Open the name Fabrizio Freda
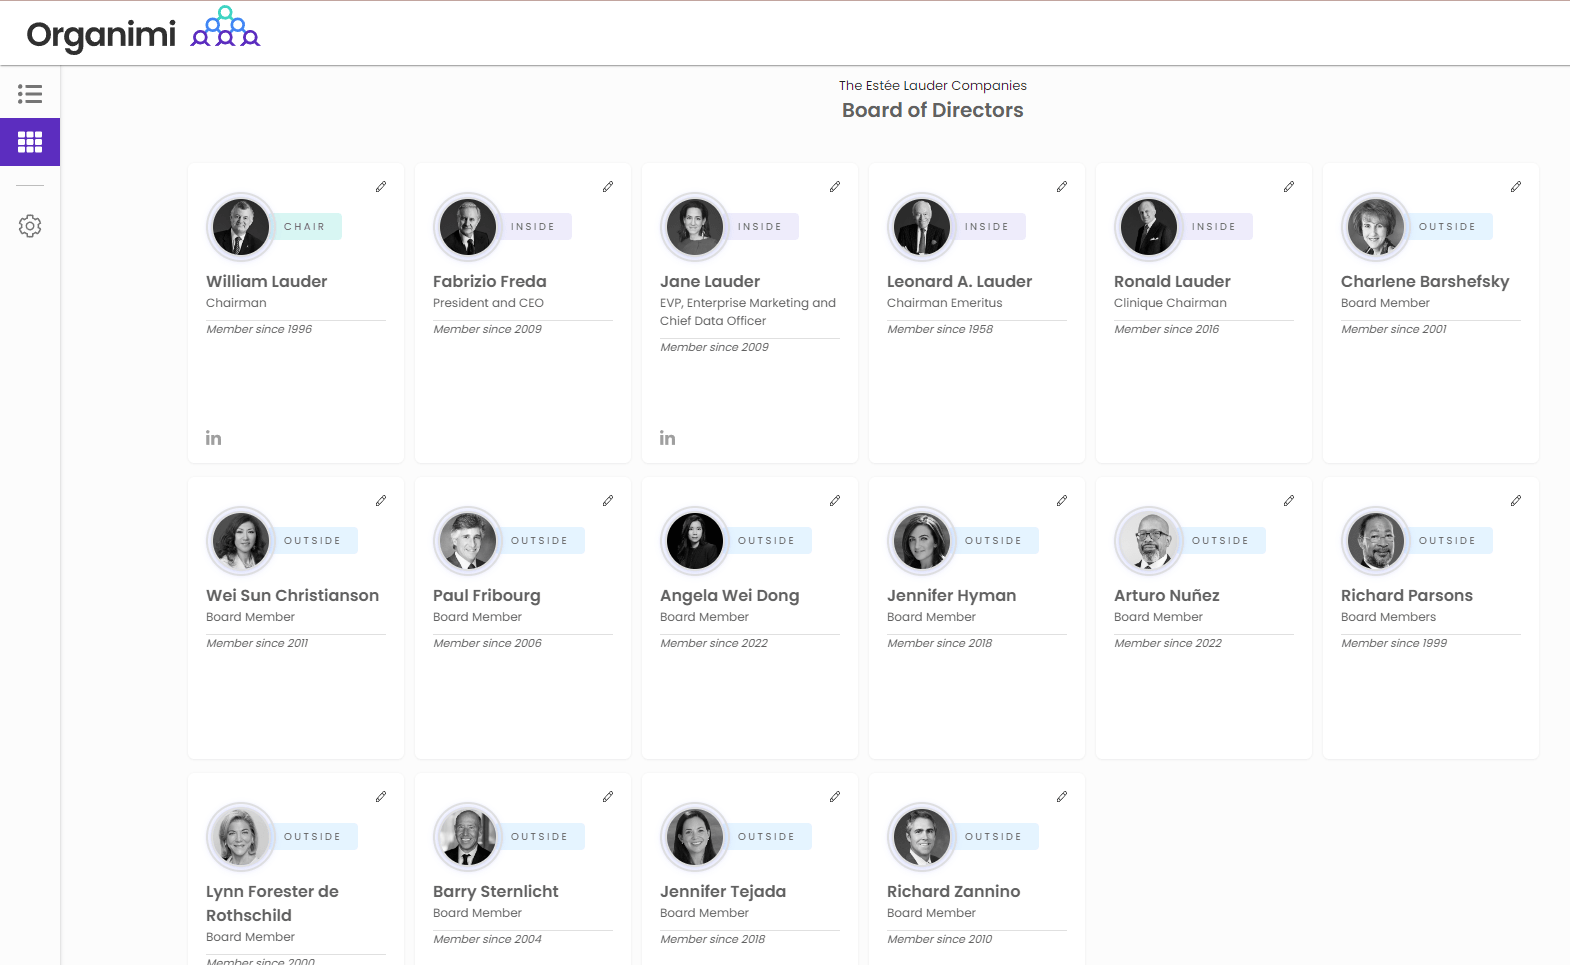 (490, 282)
